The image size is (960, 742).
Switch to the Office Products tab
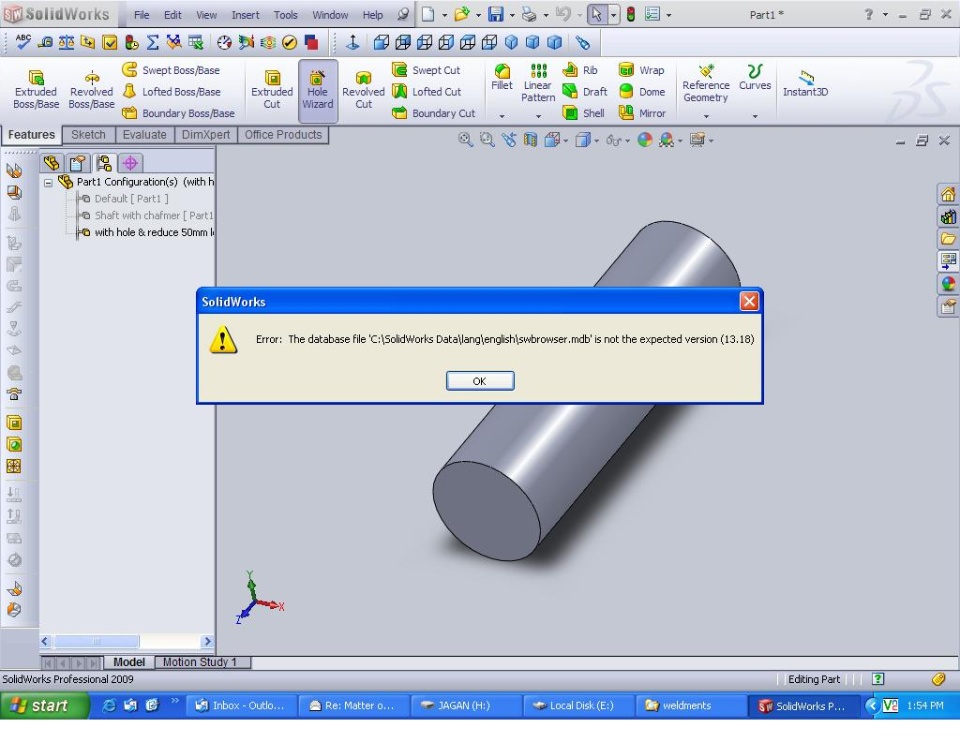tap(283, 135)
